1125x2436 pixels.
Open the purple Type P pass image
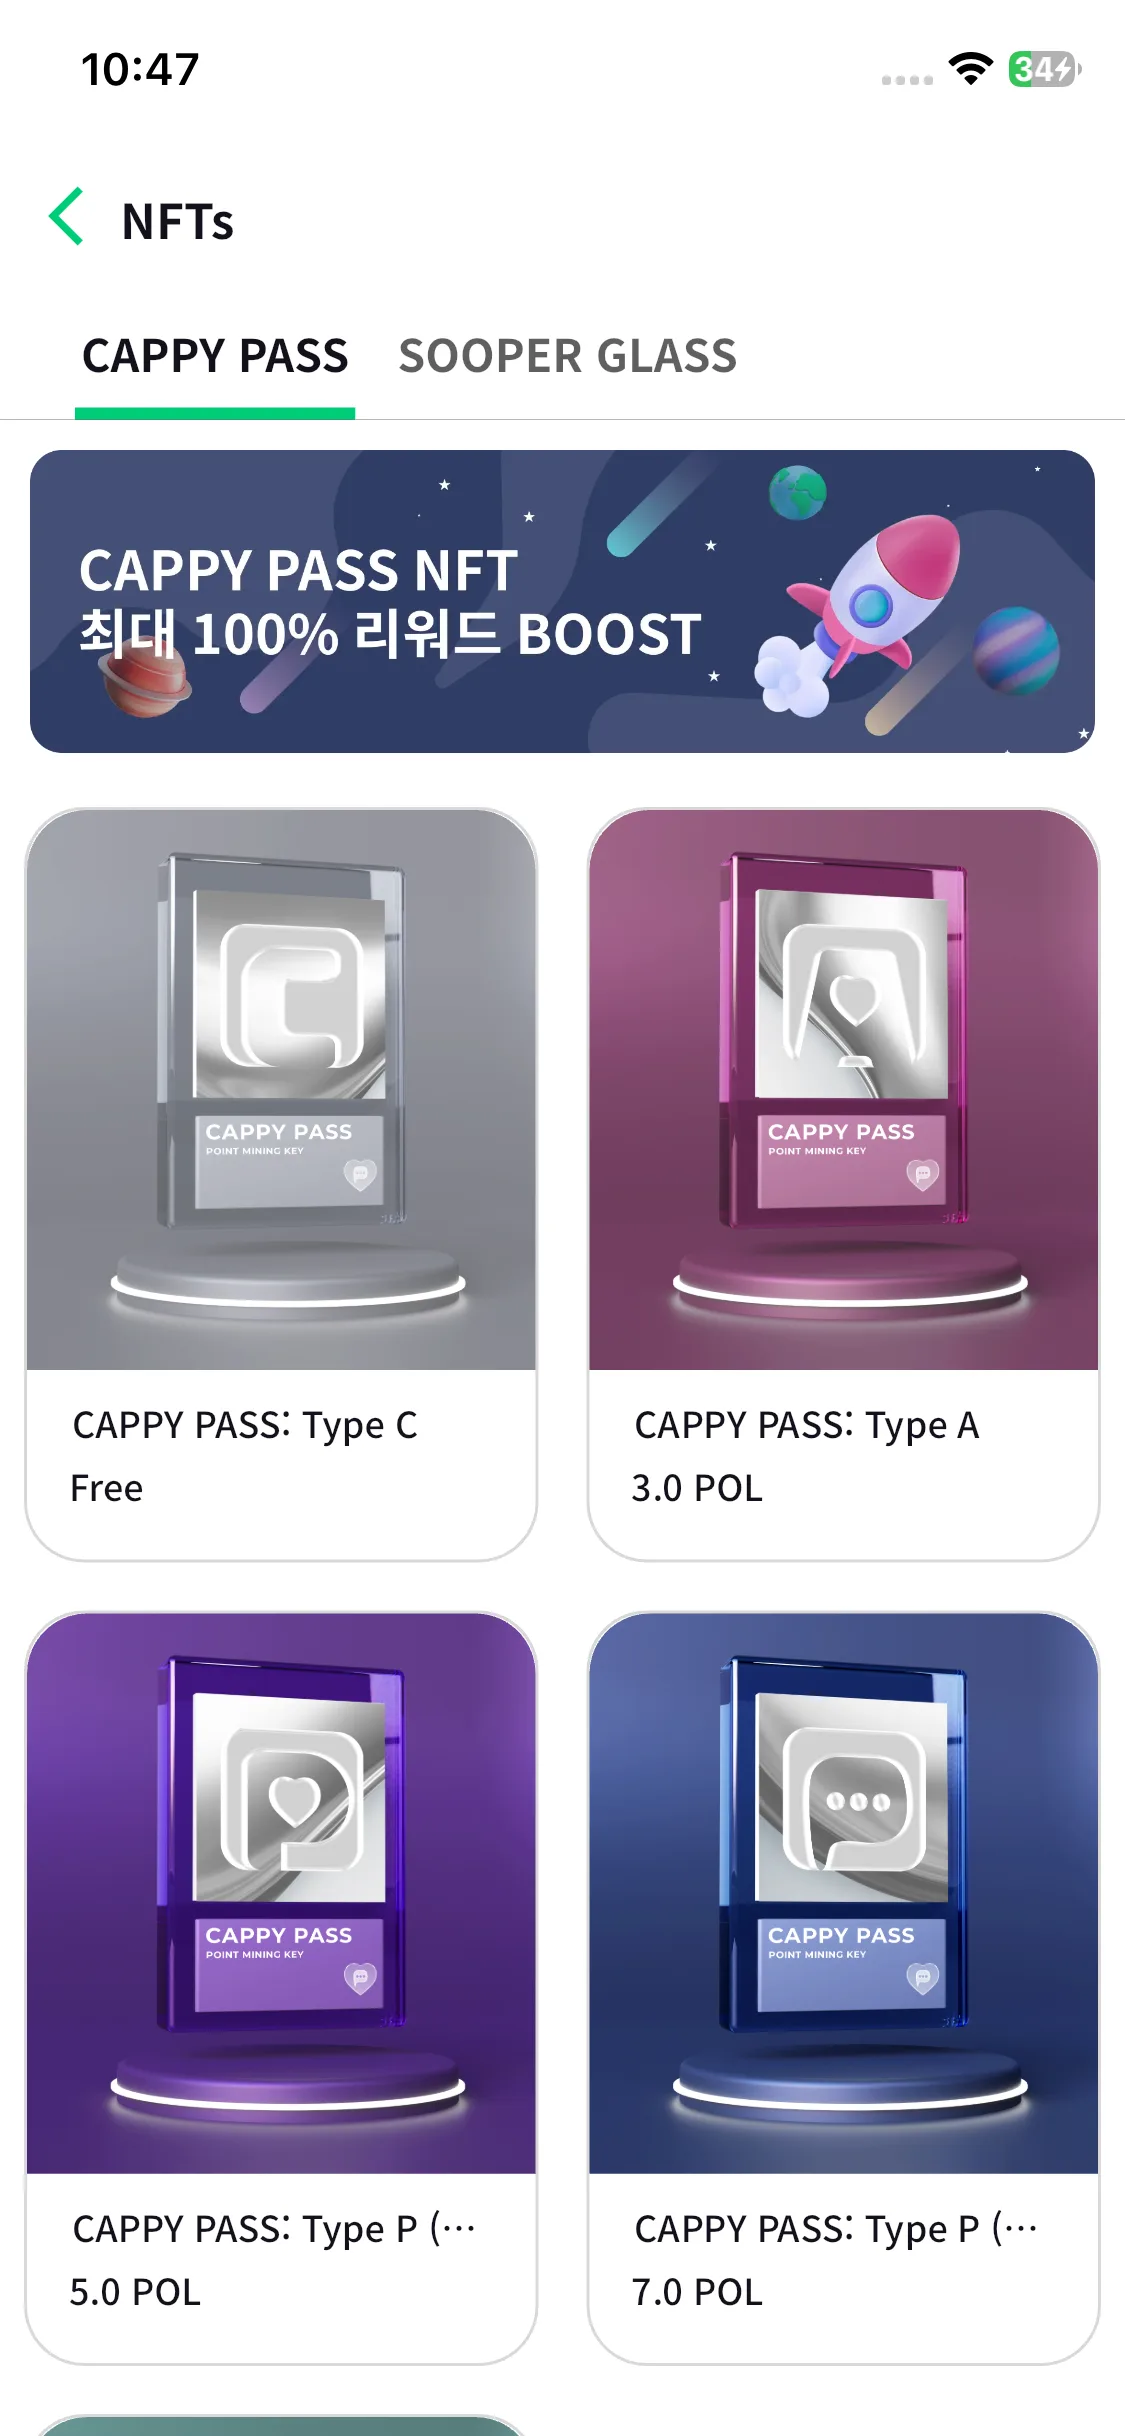pyautogui.click(x=281, y=1893)
